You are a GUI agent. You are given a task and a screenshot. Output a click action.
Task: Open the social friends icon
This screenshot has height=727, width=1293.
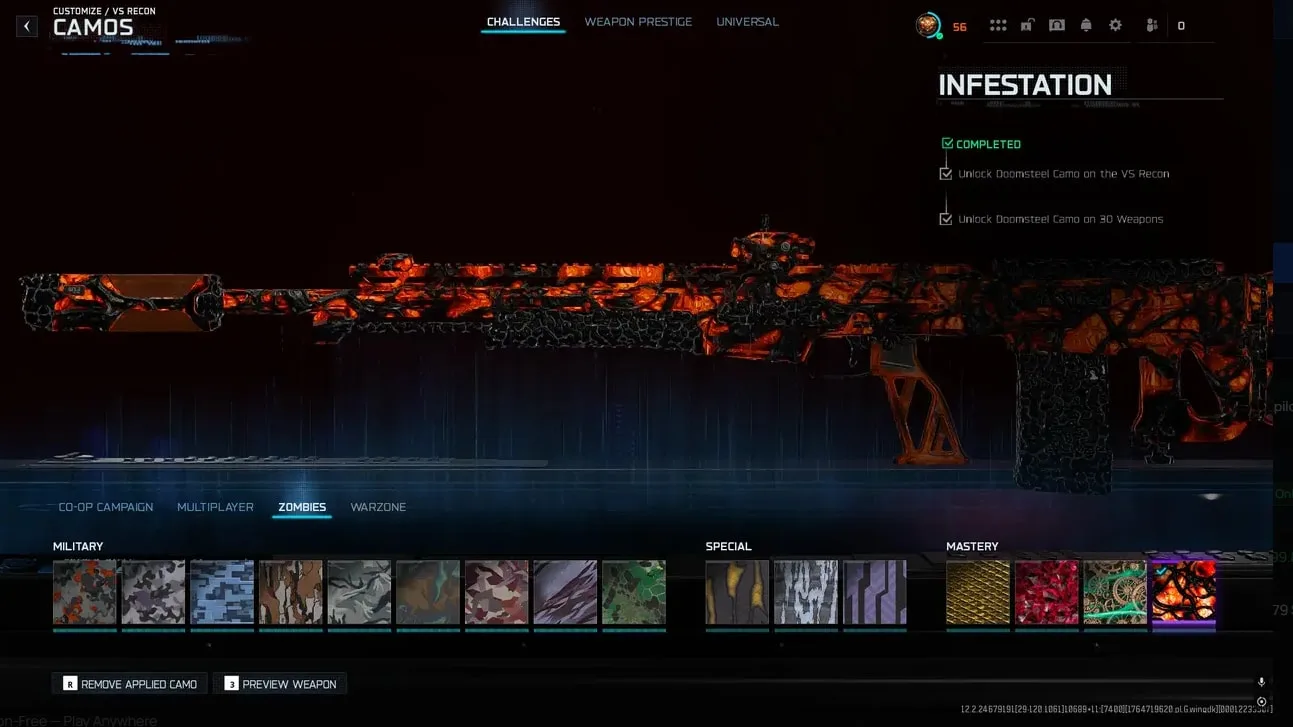[x=1151, y=26]
